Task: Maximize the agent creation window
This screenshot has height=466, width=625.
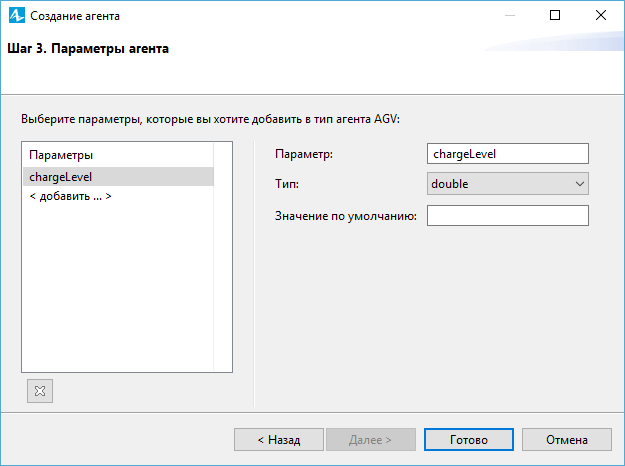Action: pos(555,15)
